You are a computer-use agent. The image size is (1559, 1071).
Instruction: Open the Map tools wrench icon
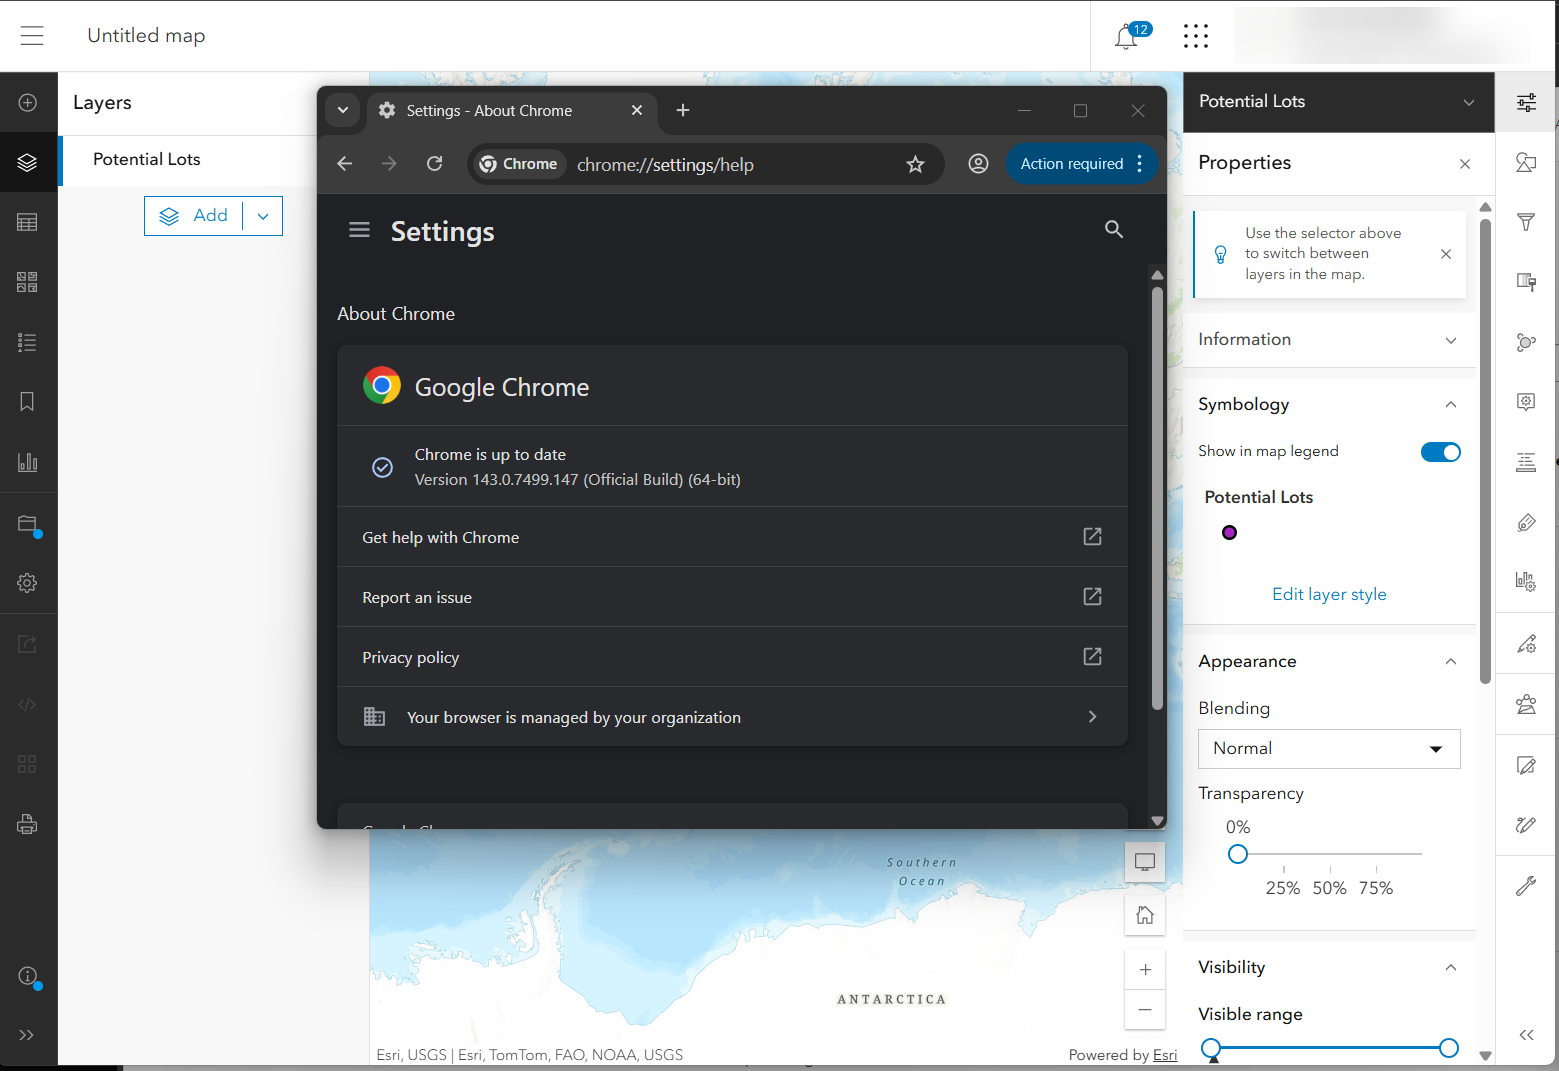point(1526,885)
